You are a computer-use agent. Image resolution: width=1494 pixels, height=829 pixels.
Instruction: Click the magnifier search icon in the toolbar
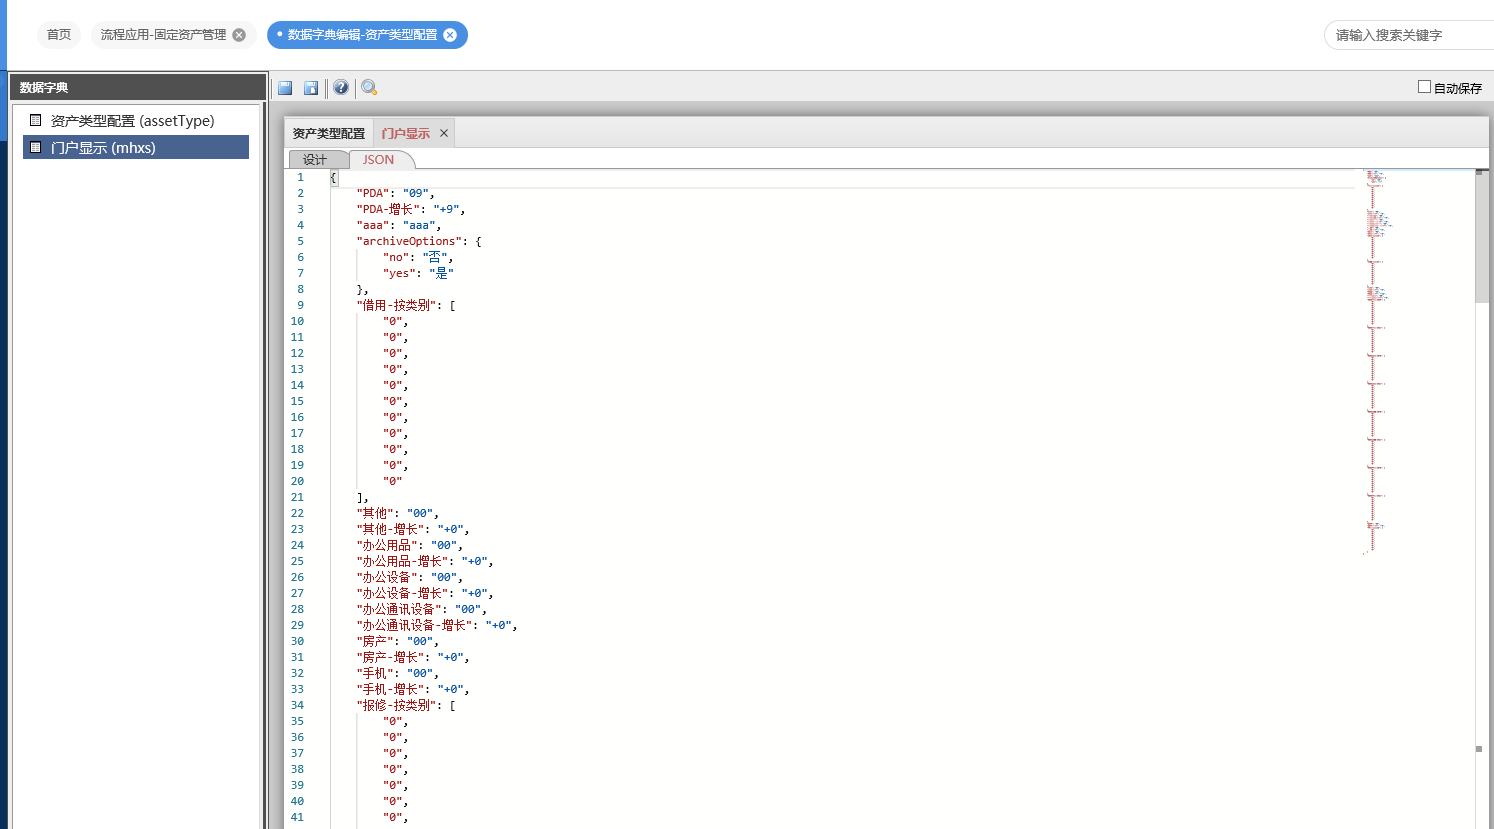tap(369, 87)
